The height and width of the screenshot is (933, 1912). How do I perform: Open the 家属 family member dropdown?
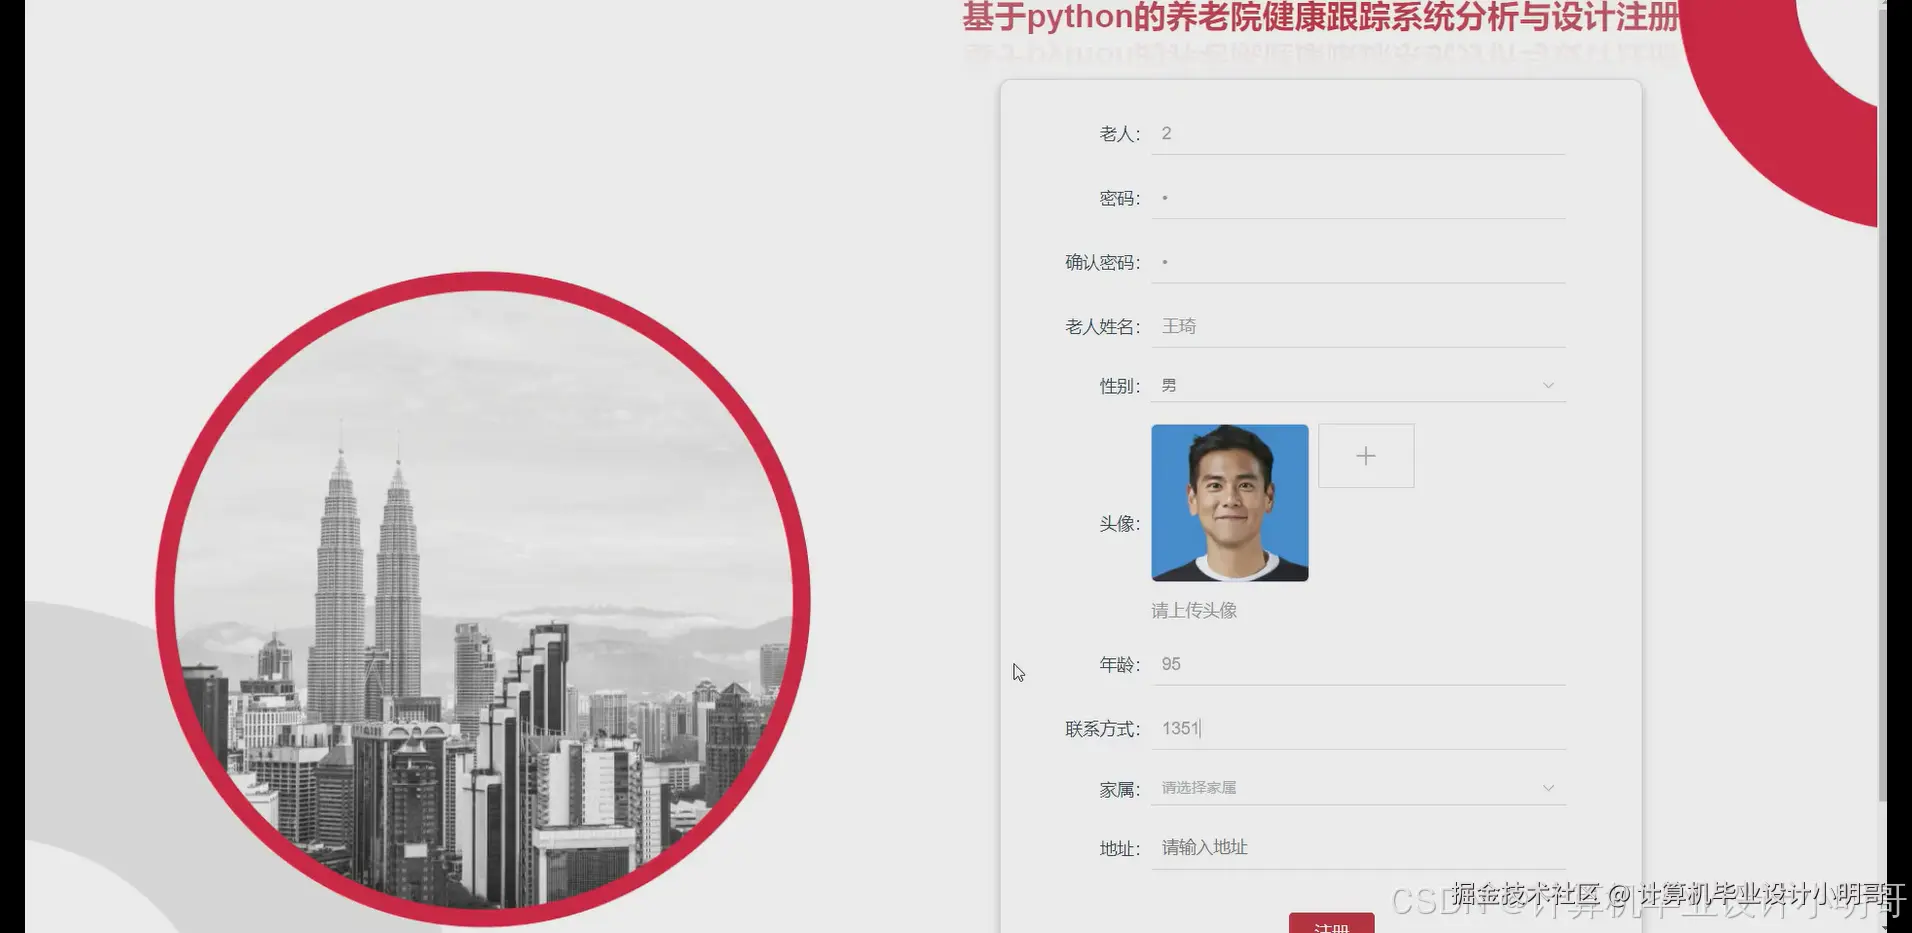(x=1300, y=787)
